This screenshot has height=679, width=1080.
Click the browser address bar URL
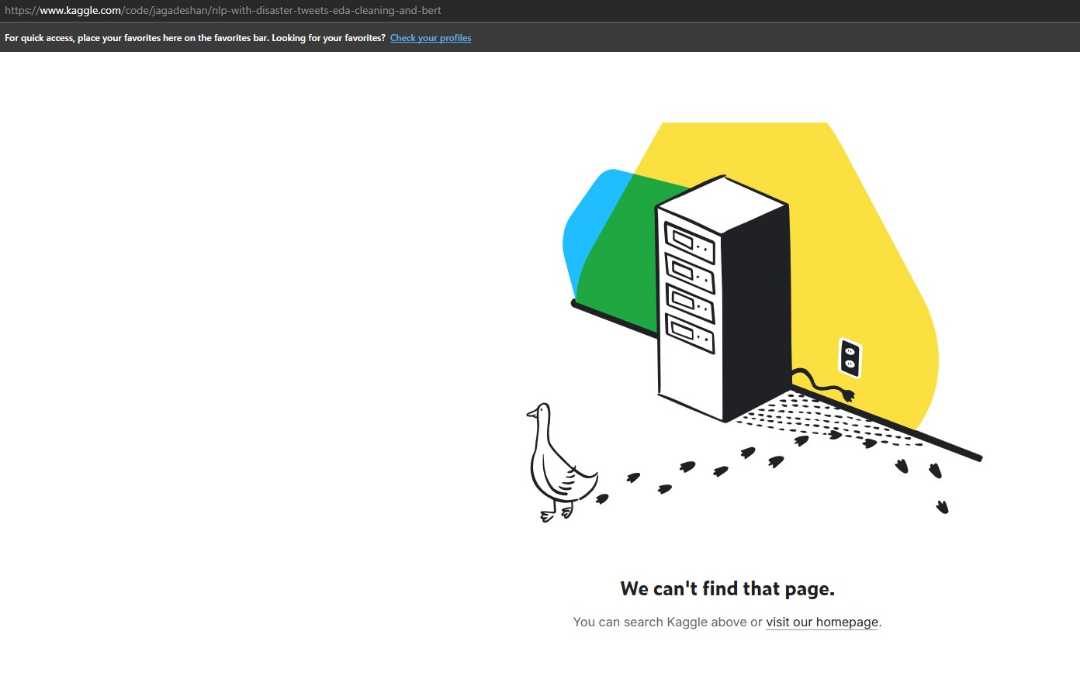click(222, 10)
